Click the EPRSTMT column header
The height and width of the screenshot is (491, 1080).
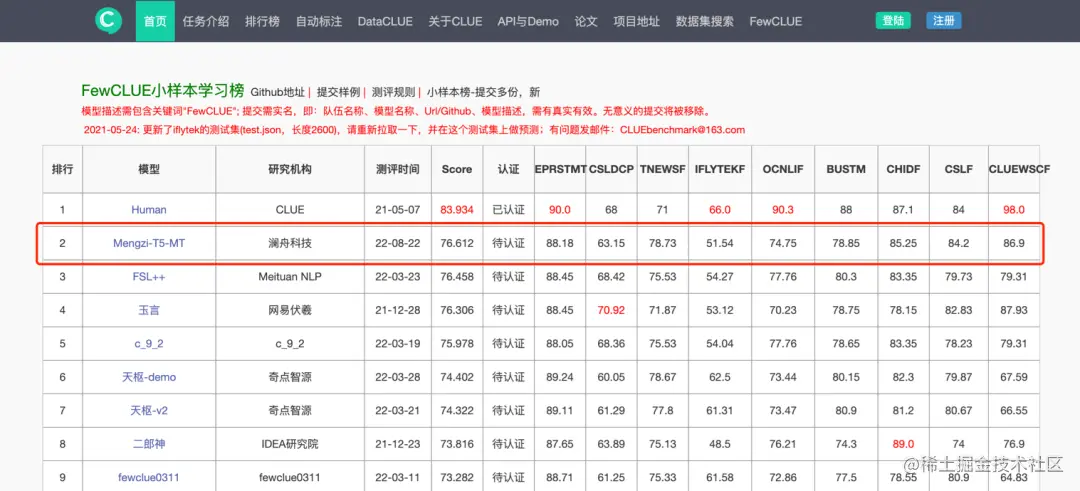click(x=559, y=169)
